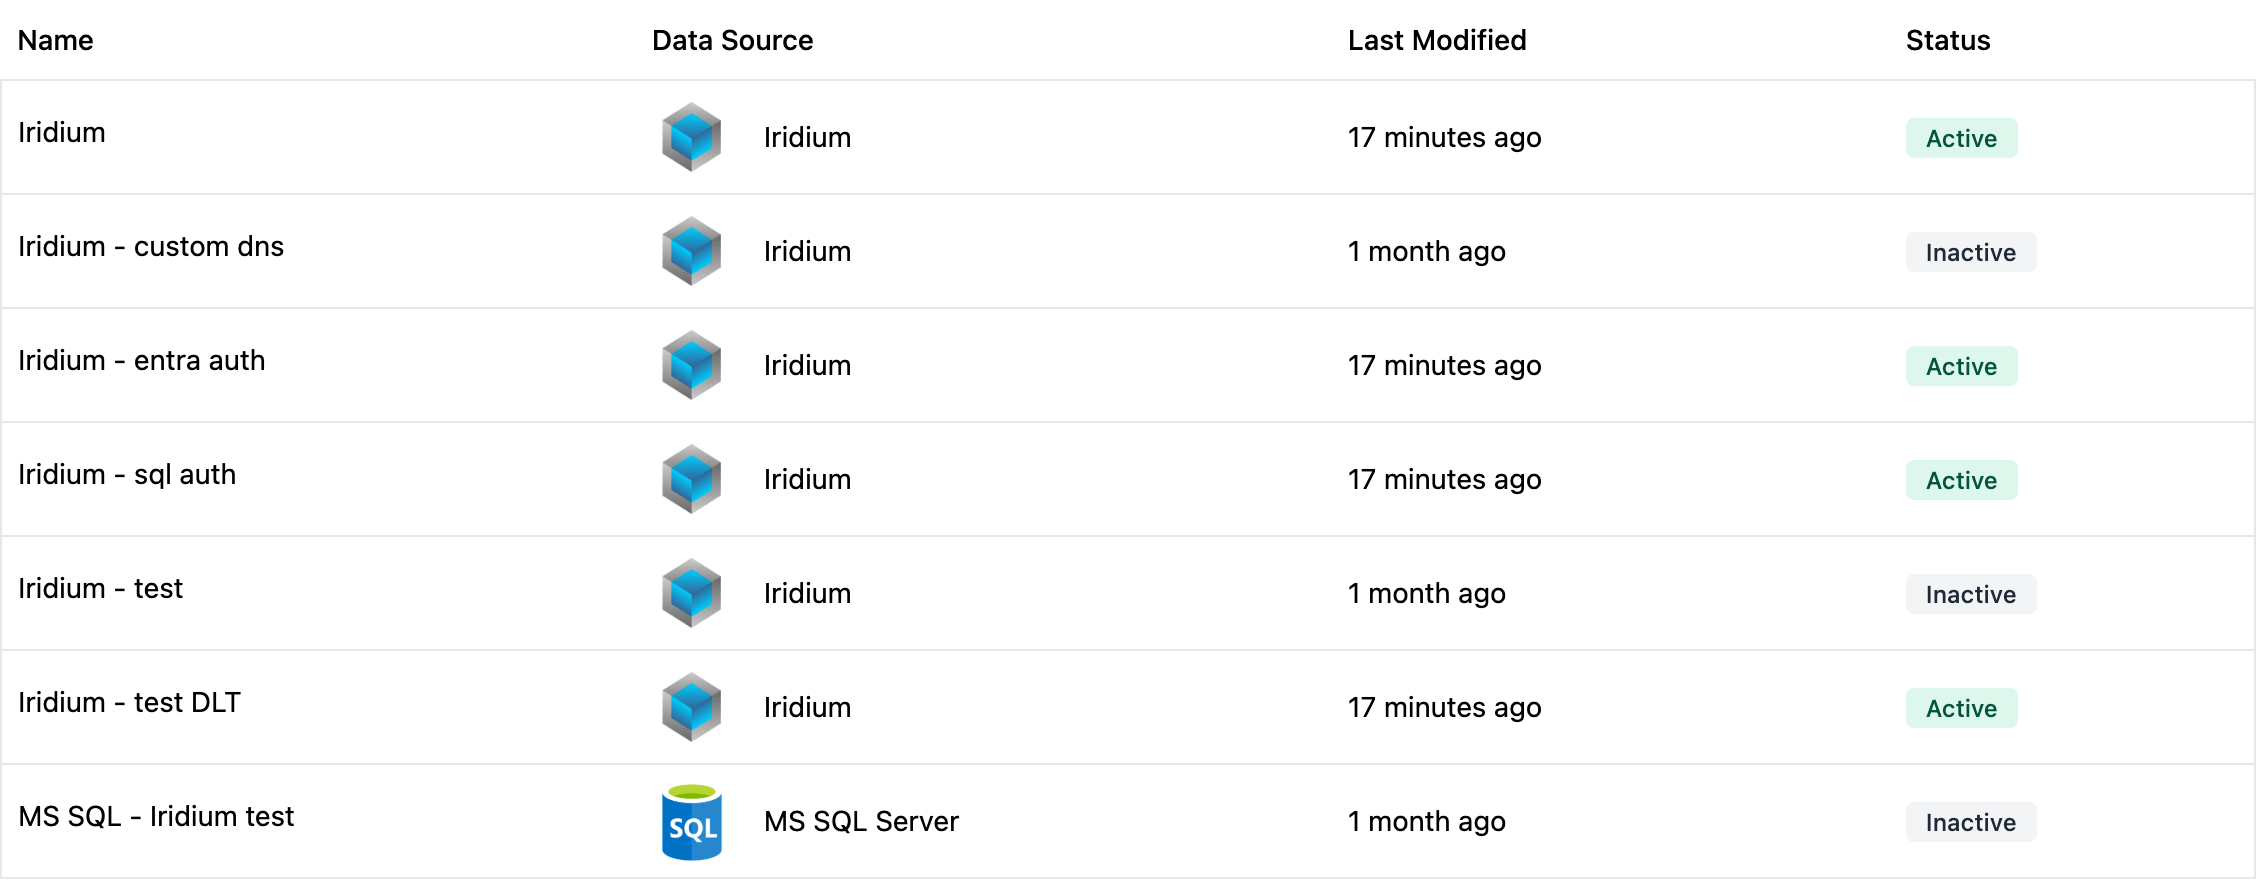This screenshot has height=880, width=2256.
Task: Sort by the Last Modified column header
Action: pos(1436,40)
